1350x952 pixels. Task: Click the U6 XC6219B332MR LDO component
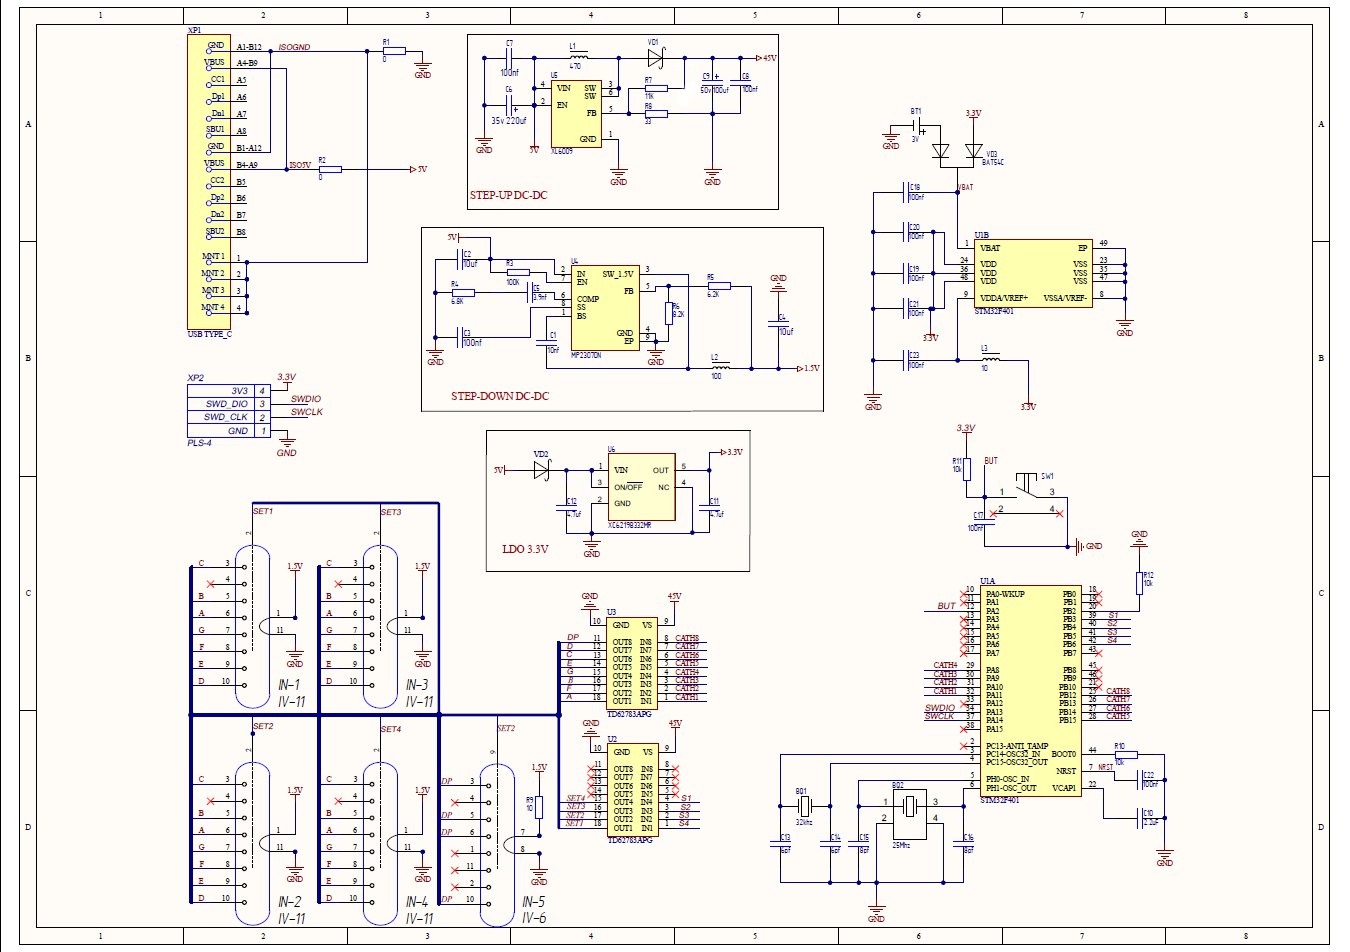(641, 488)
